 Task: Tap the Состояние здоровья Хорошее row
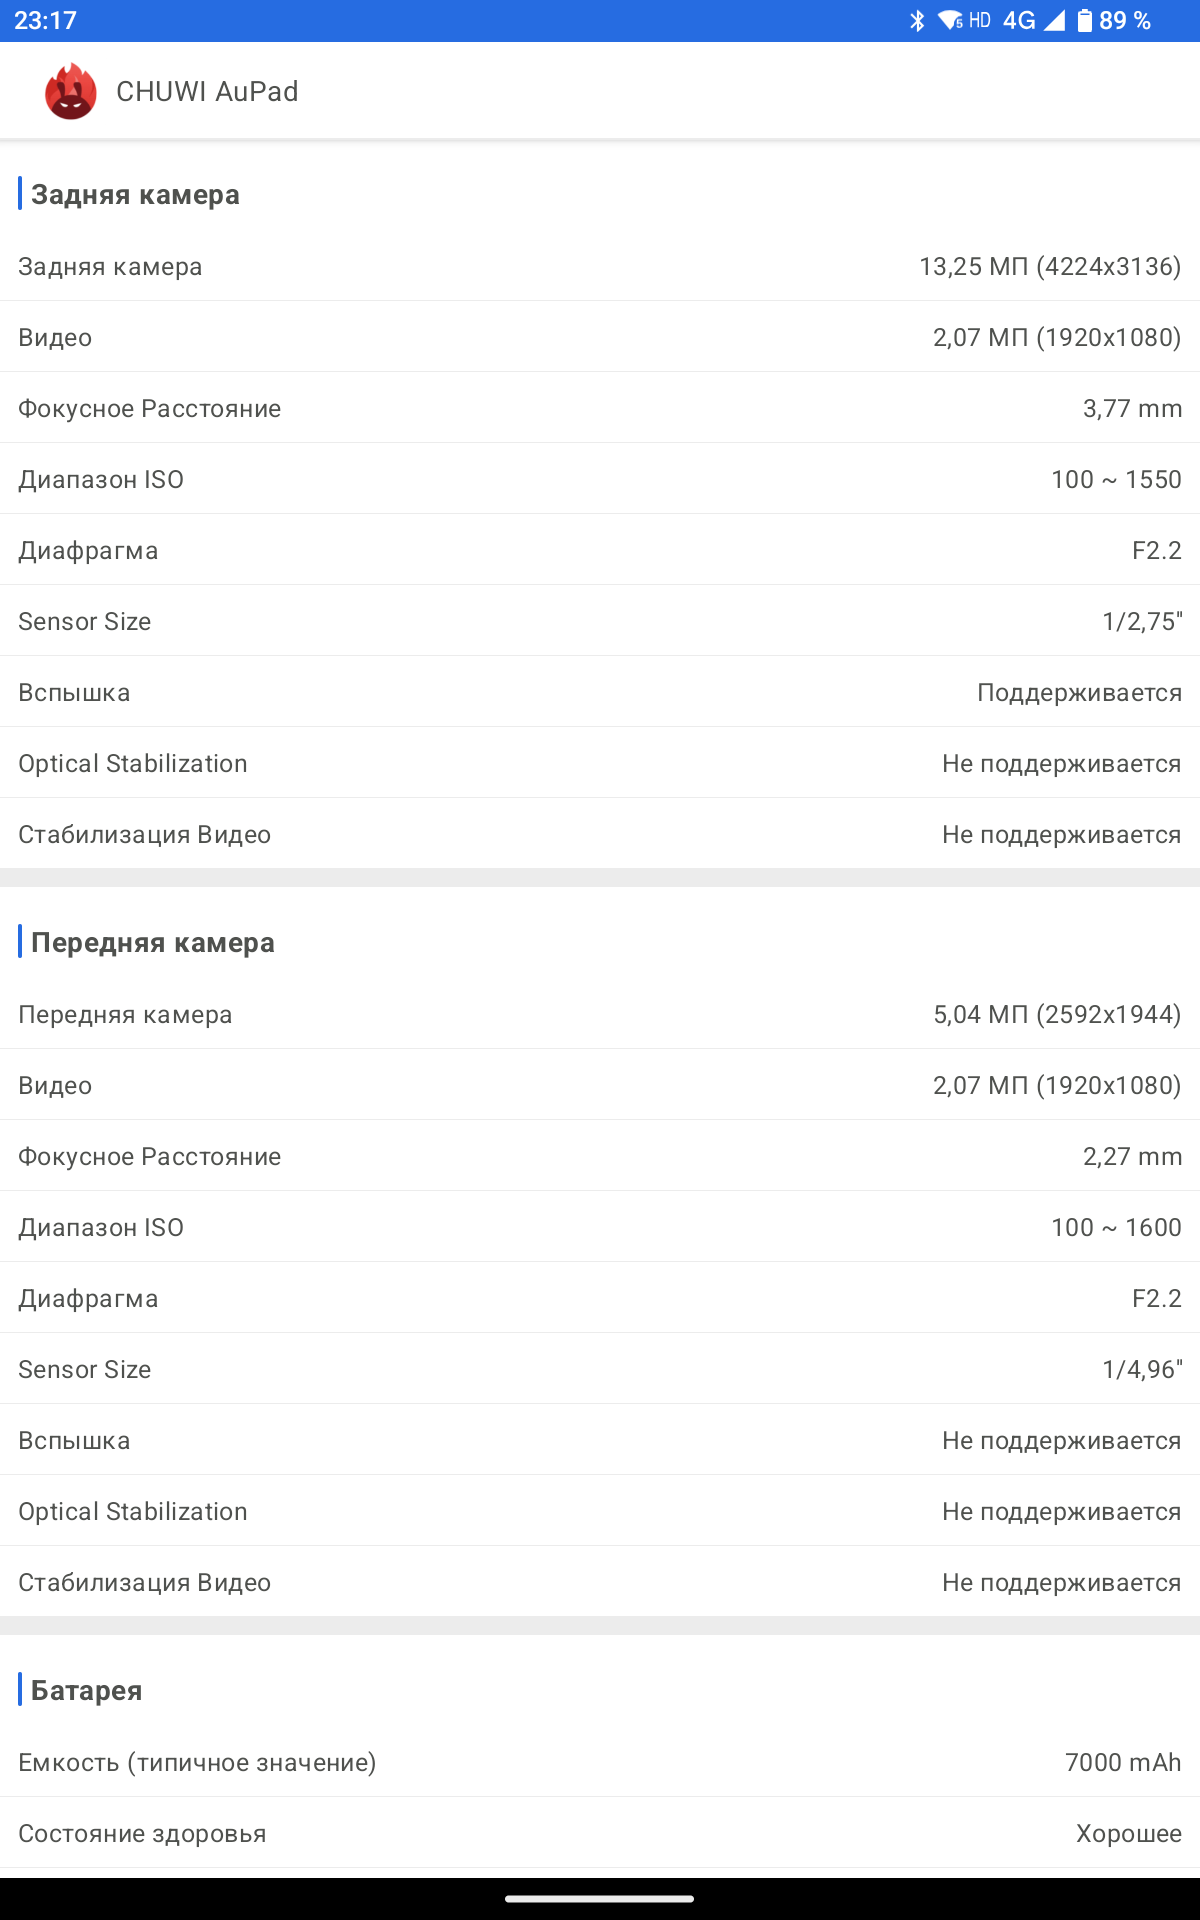(600, 1833)
